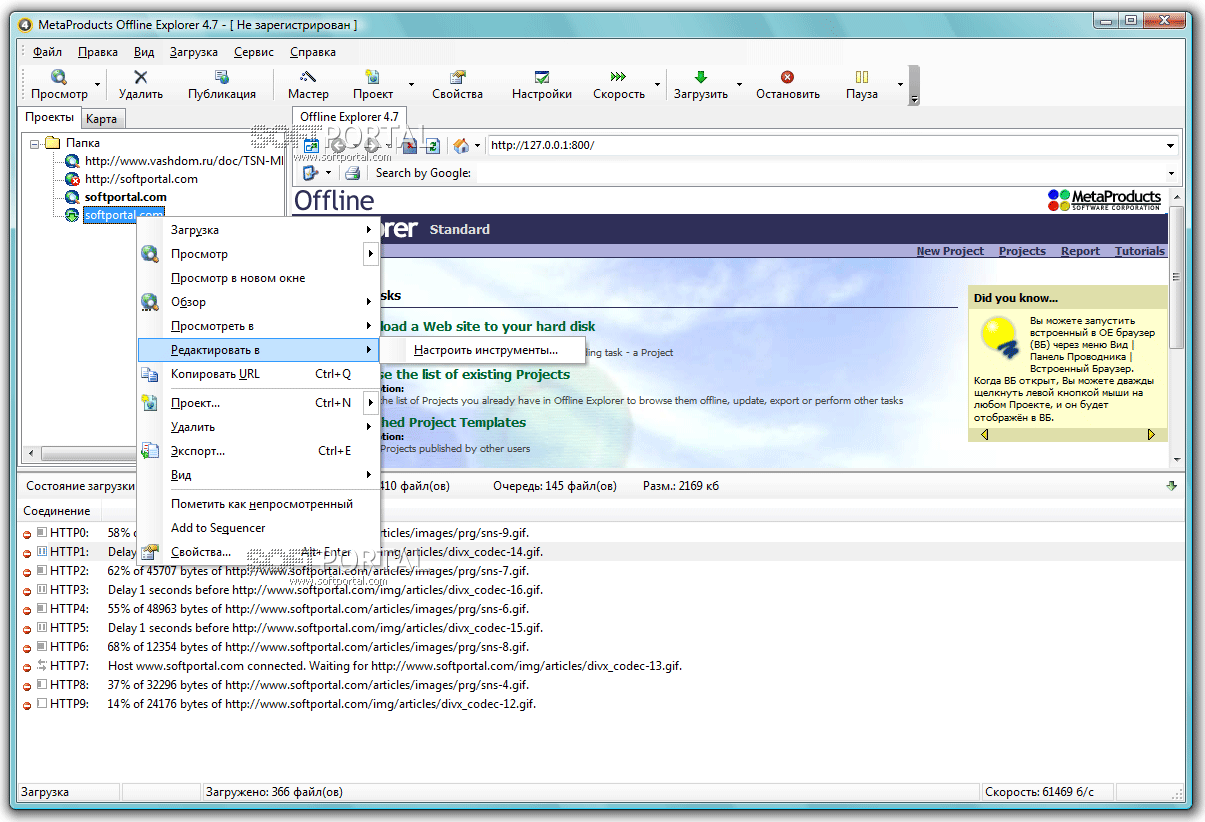1205x822 pixels.
Task: Click the Tutorials link
Action: tap(1140, 251)
